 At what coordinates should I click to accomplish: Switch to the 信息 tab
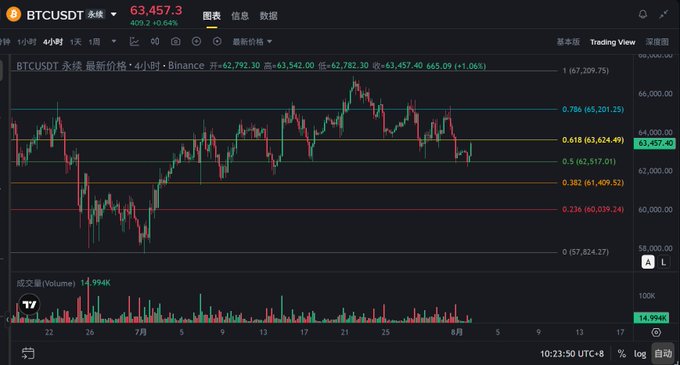click(x=240, y=16)
